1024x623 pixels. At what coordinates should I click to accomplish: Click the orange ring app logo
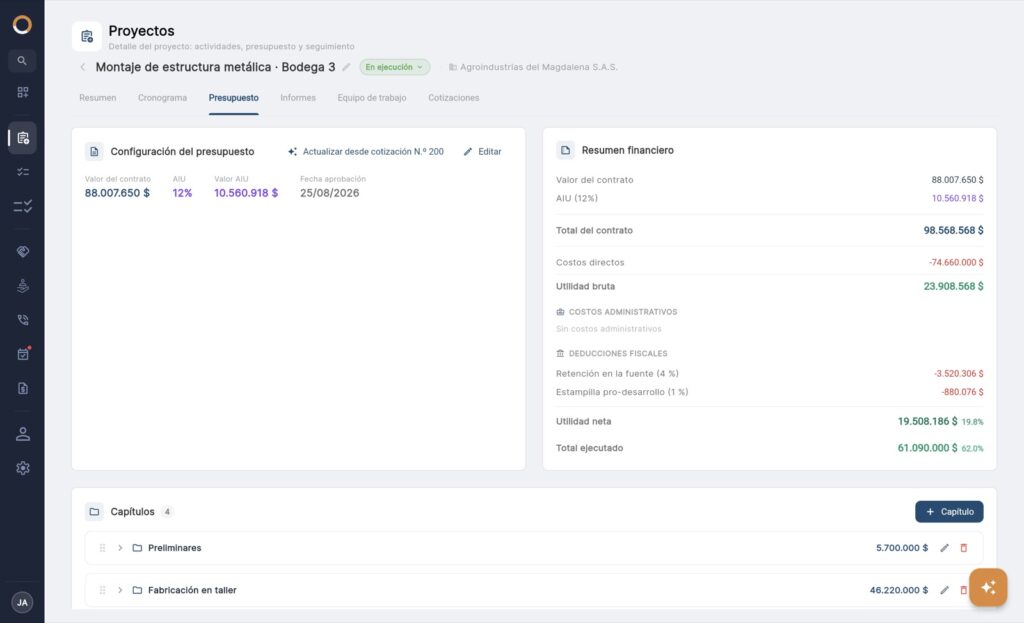(22, 25)
